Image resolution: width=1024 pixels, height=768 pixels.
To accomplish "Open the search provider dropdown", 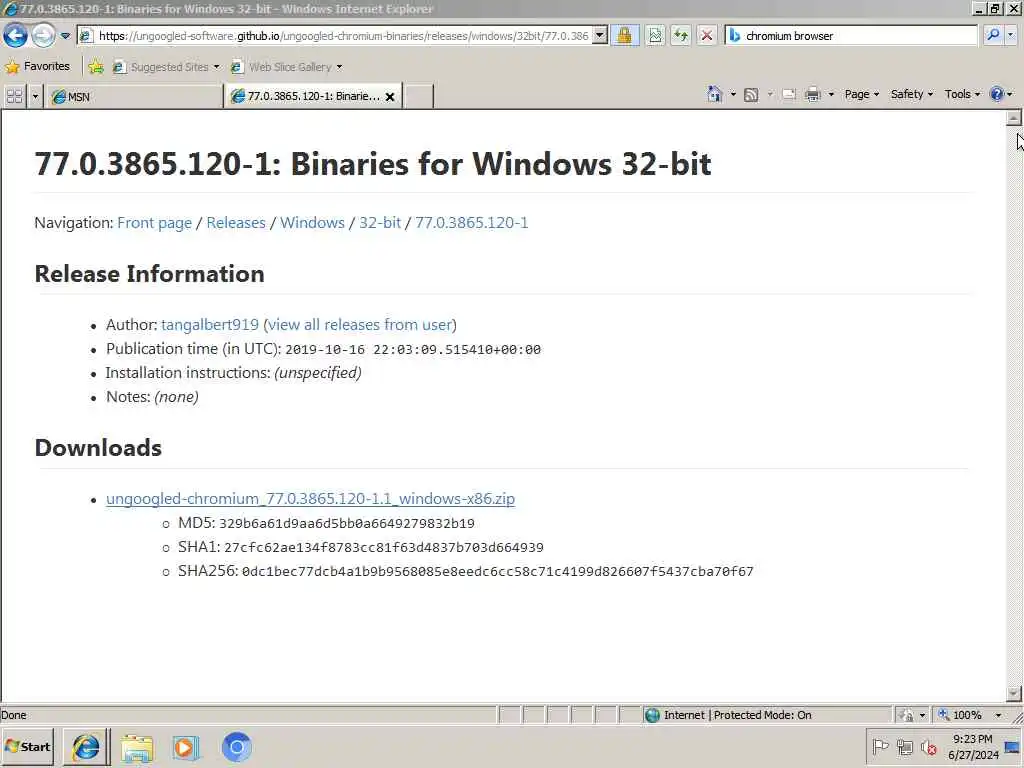I will pos(1011,36).
